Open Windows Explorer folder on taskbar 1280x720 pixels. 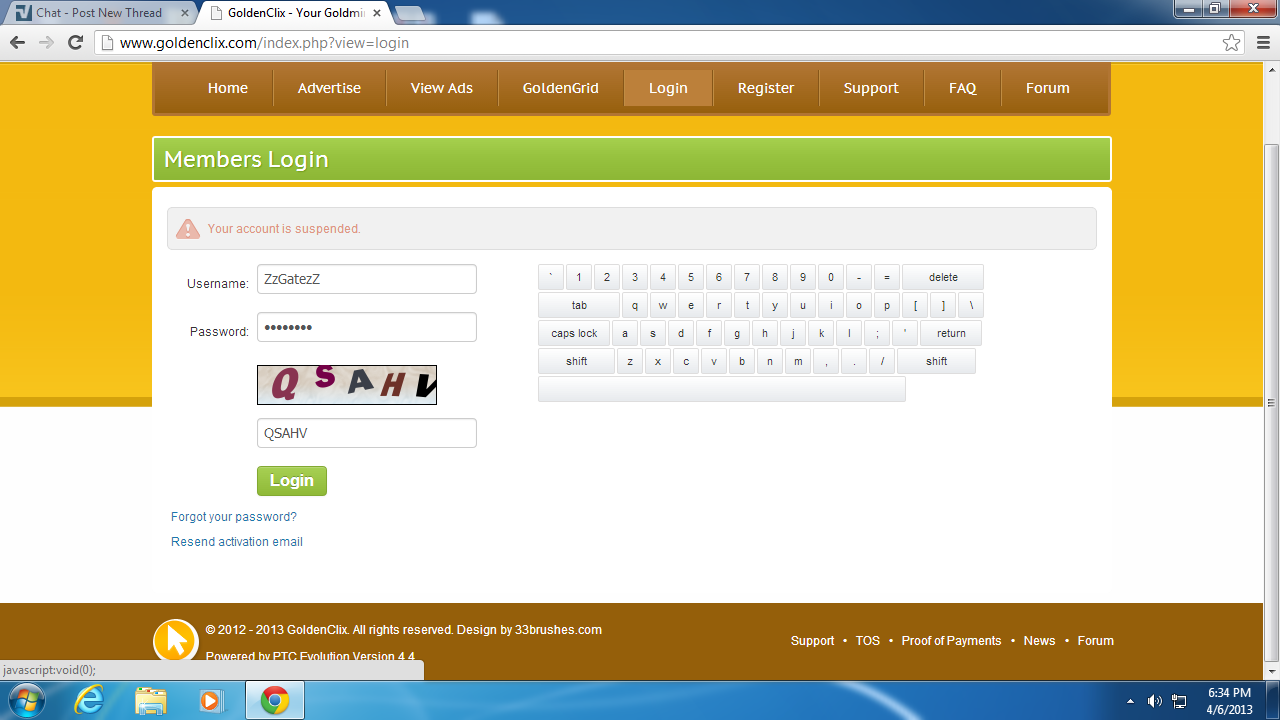coord(151,700)
